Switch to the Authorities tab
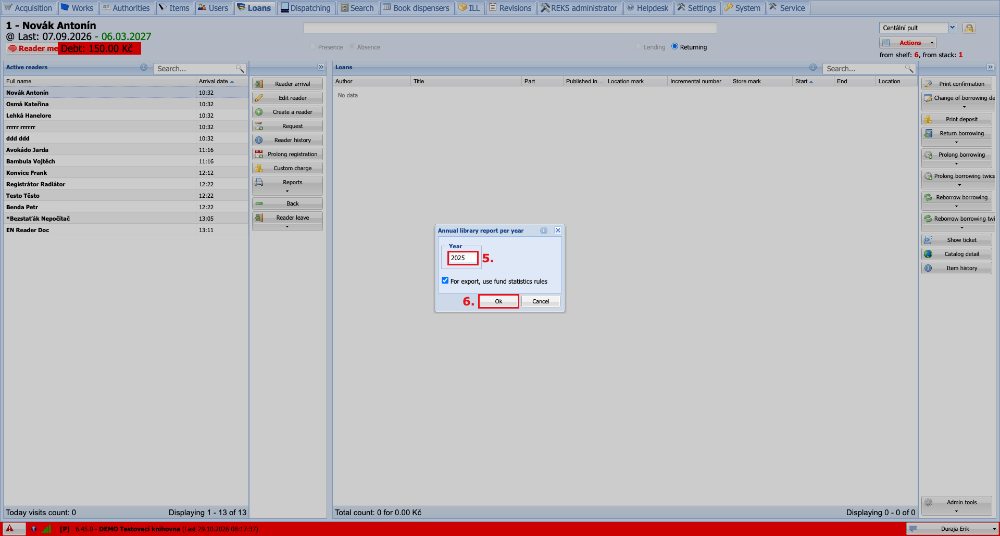Viewport: 1000px width, 536px height. click(x=126, y=8)
